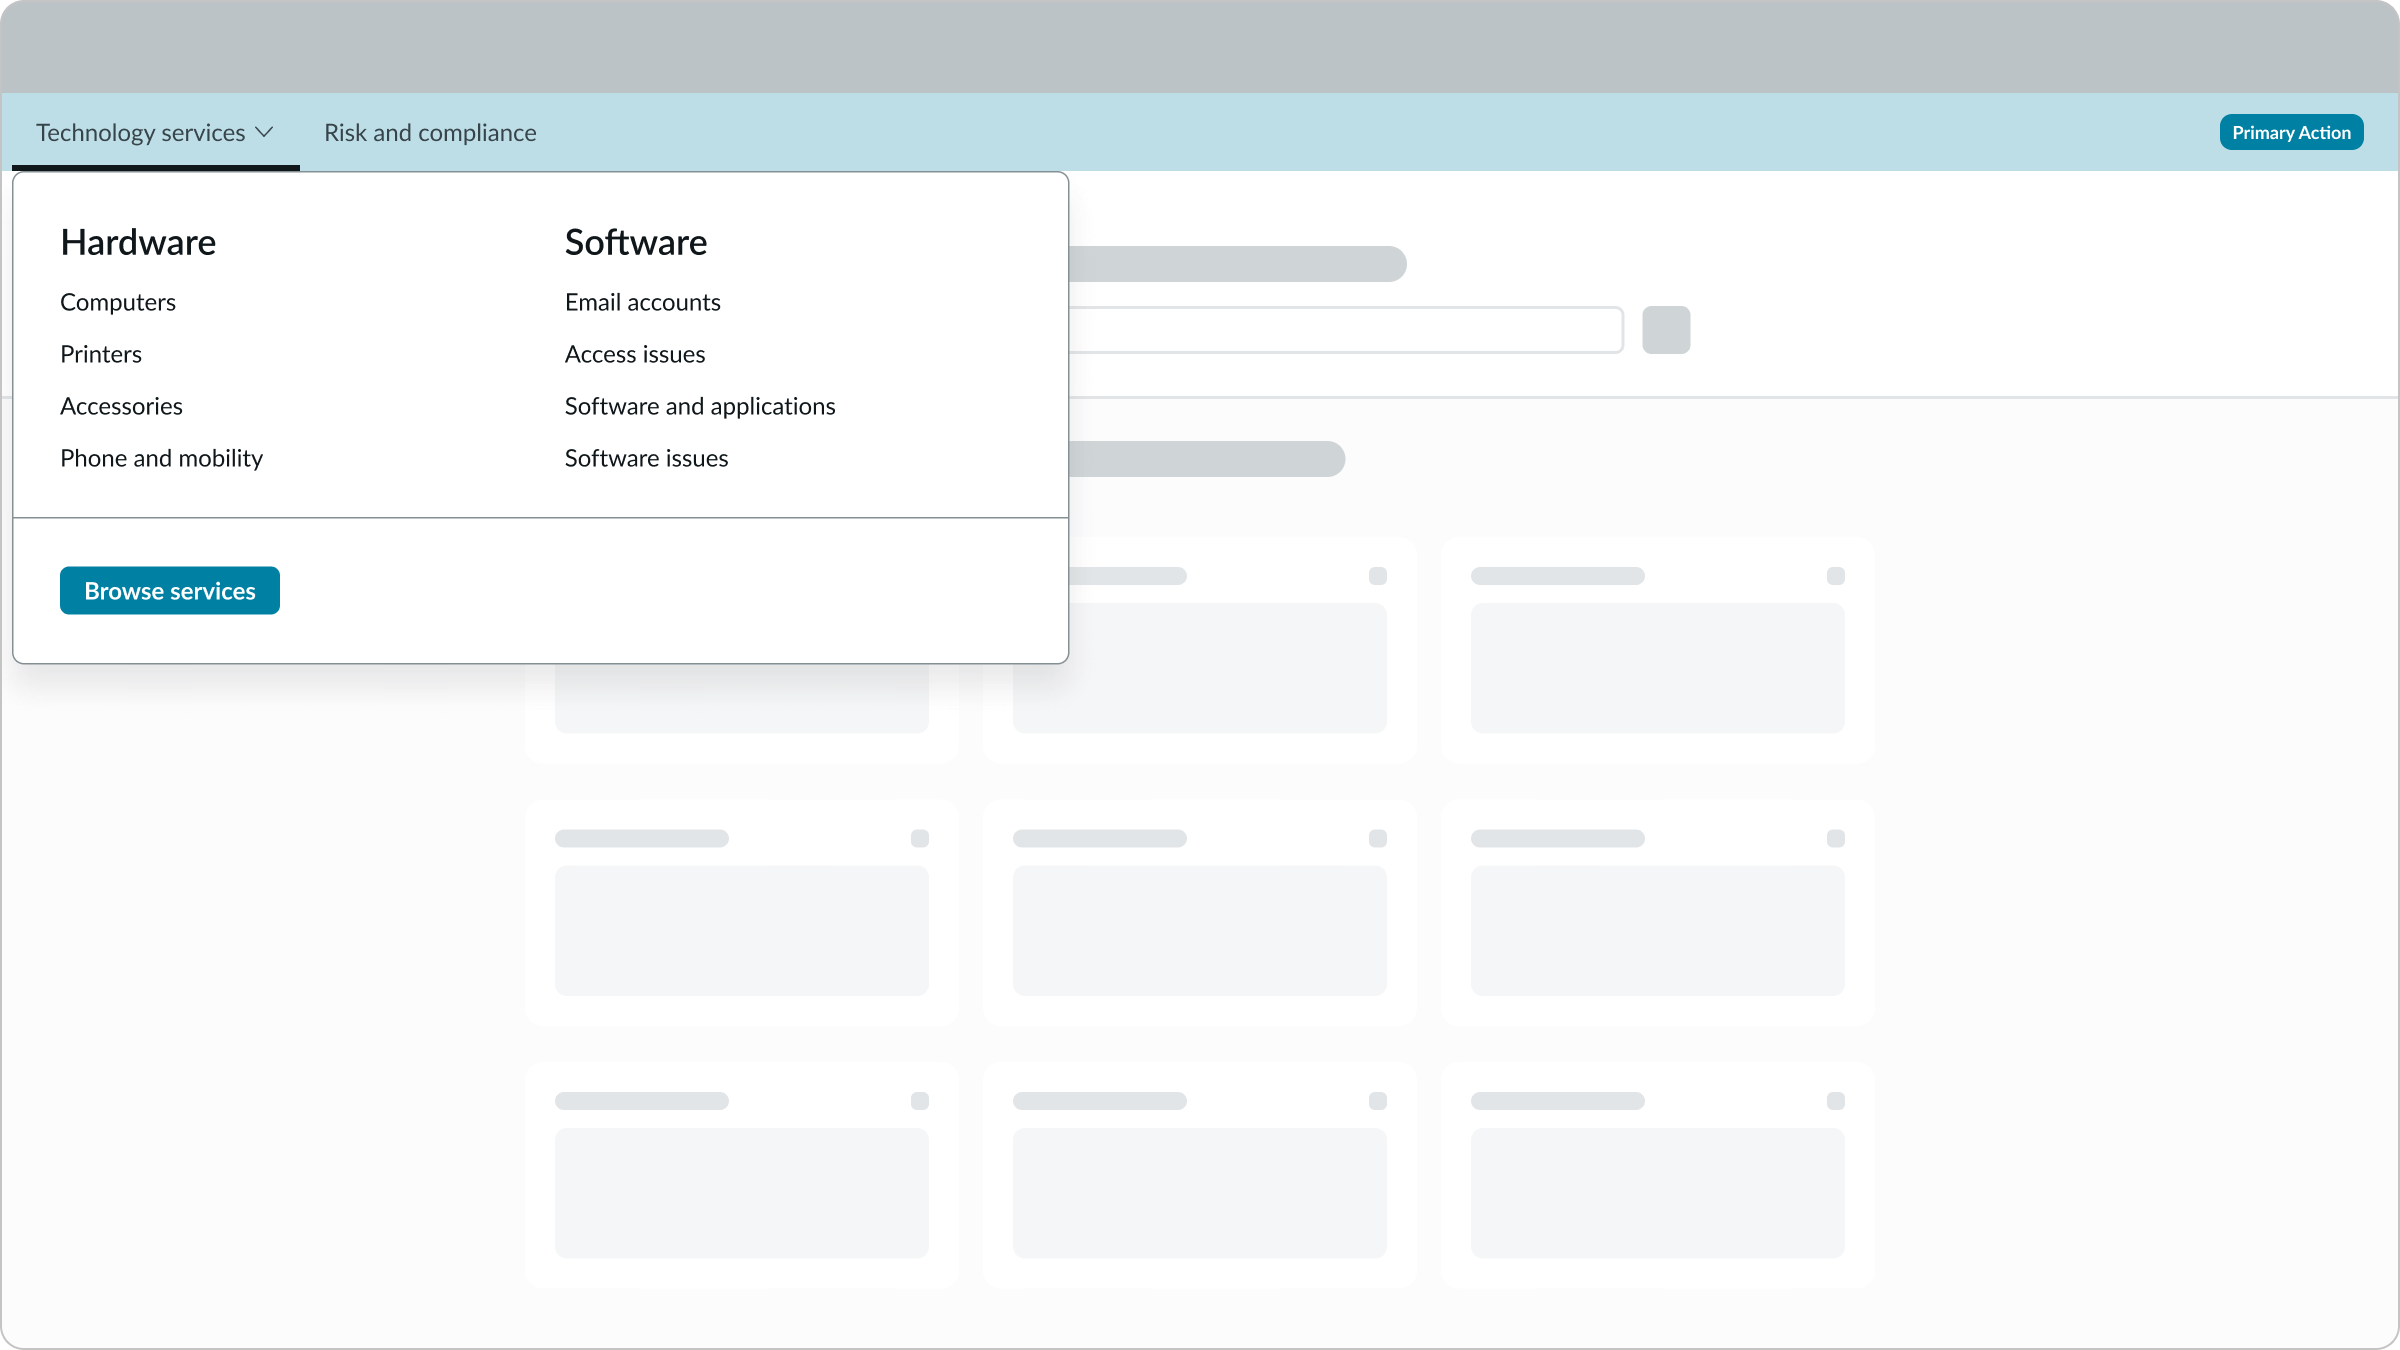Select the corner icon on the top-right card
The image size is (2400, 1350).
(x=1836, y=575)
